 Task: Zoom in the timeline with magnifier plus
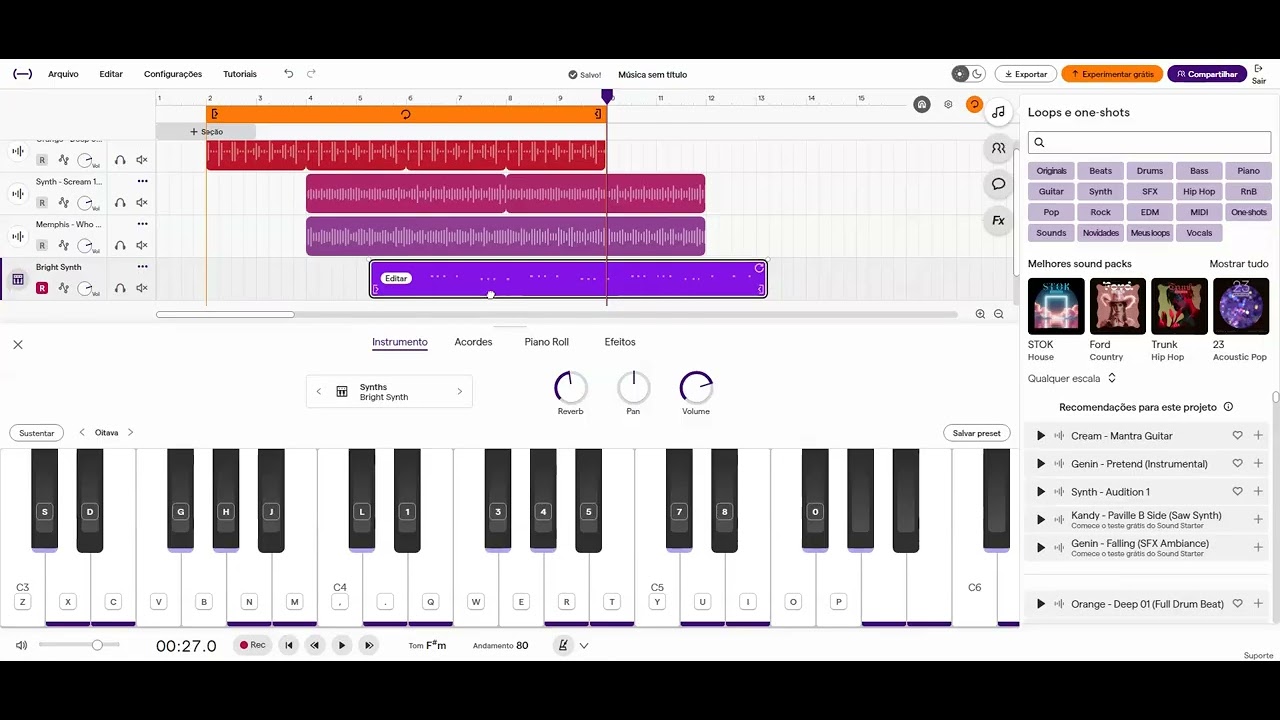pyautogui.click(x=980, y=314)
